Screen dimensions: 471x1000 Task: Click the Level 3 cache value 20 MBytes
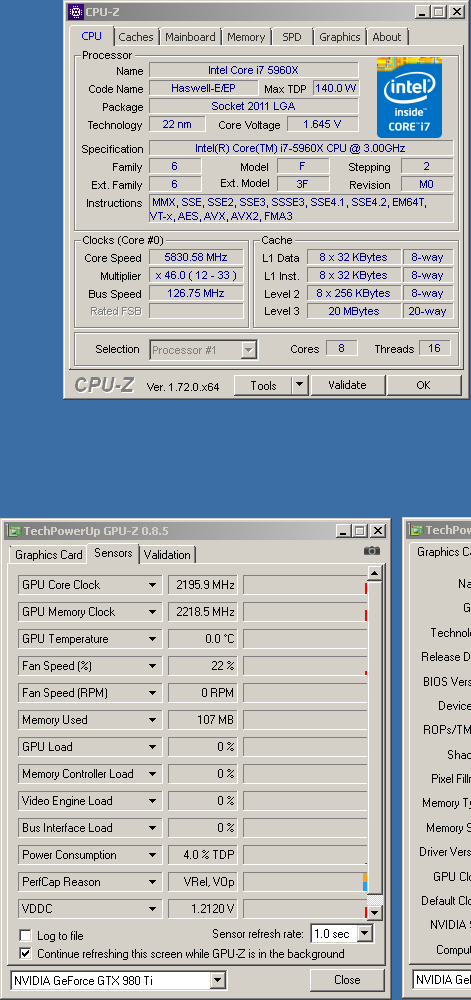[353, 311]
